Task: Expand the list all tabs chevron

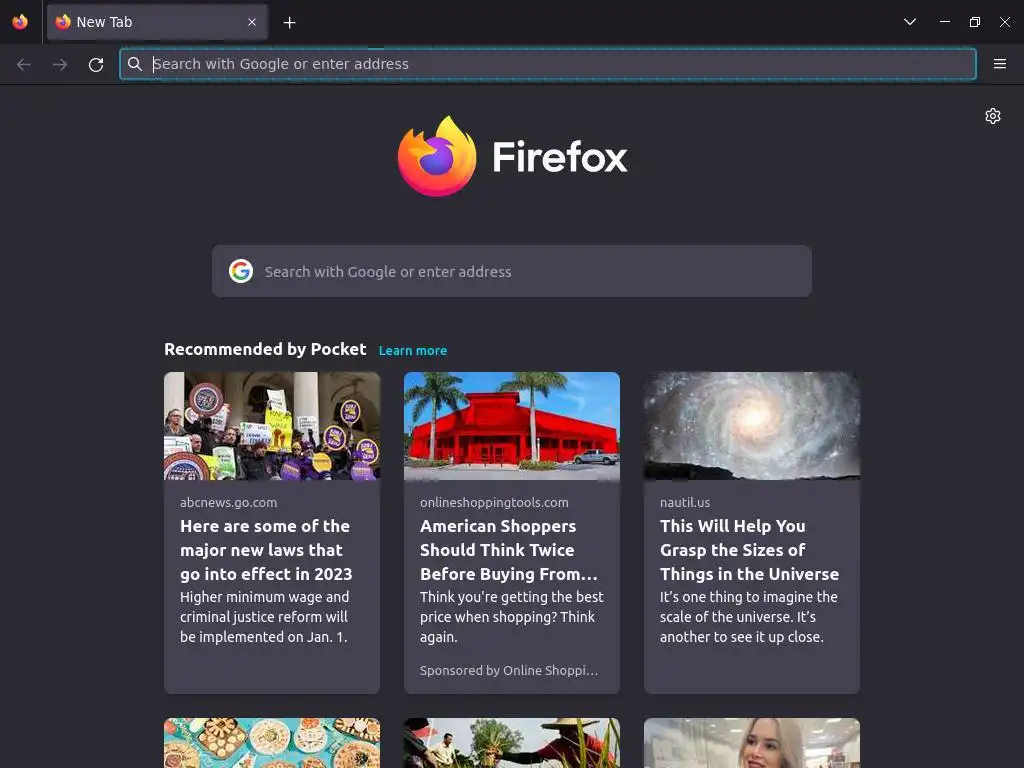Action: click(x=910, y=22)
